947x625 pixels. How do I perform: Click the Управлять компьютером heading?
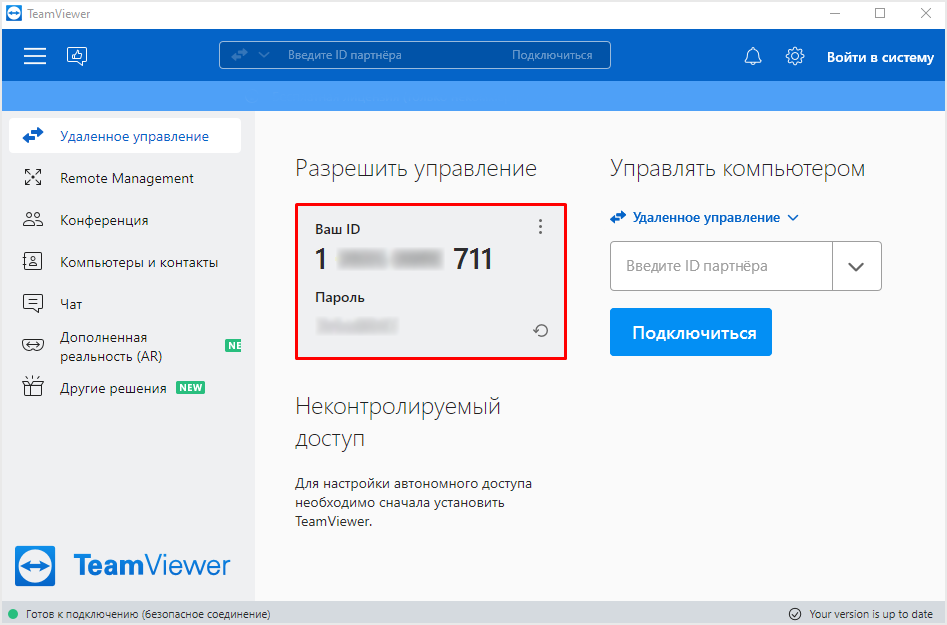[737, 168]
